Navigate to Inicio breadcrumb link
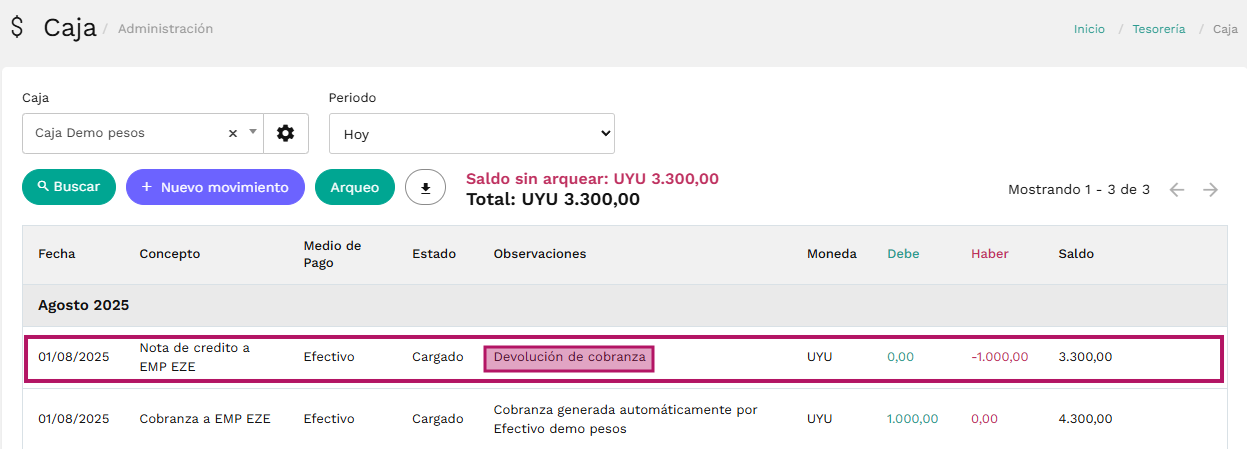Screen dimensions: 1247x449 [1089, 29]
